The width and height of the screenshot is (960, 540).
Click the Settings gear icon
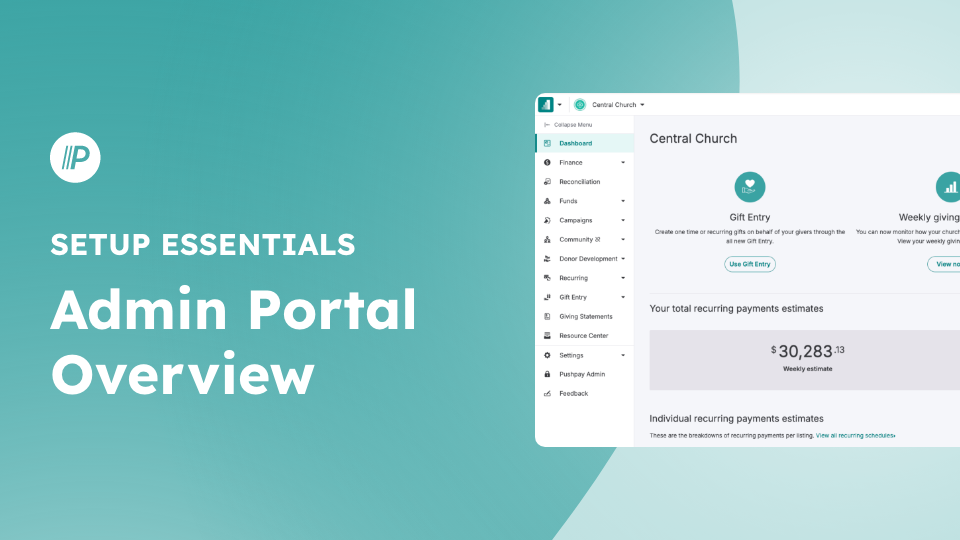(x=547, y=355)
